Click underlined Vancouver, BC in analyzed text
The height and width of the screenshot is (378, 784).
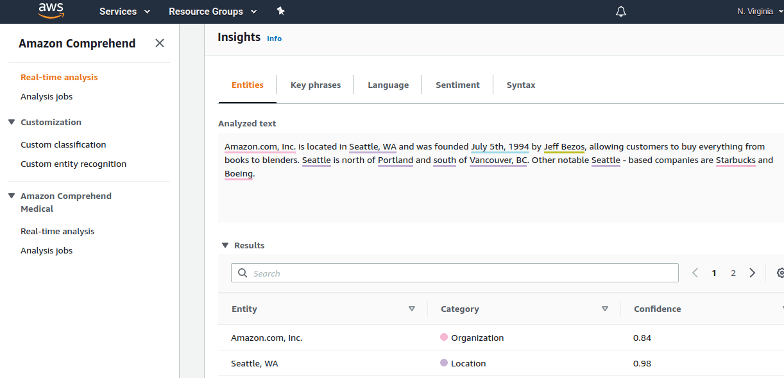click(498, 160)
